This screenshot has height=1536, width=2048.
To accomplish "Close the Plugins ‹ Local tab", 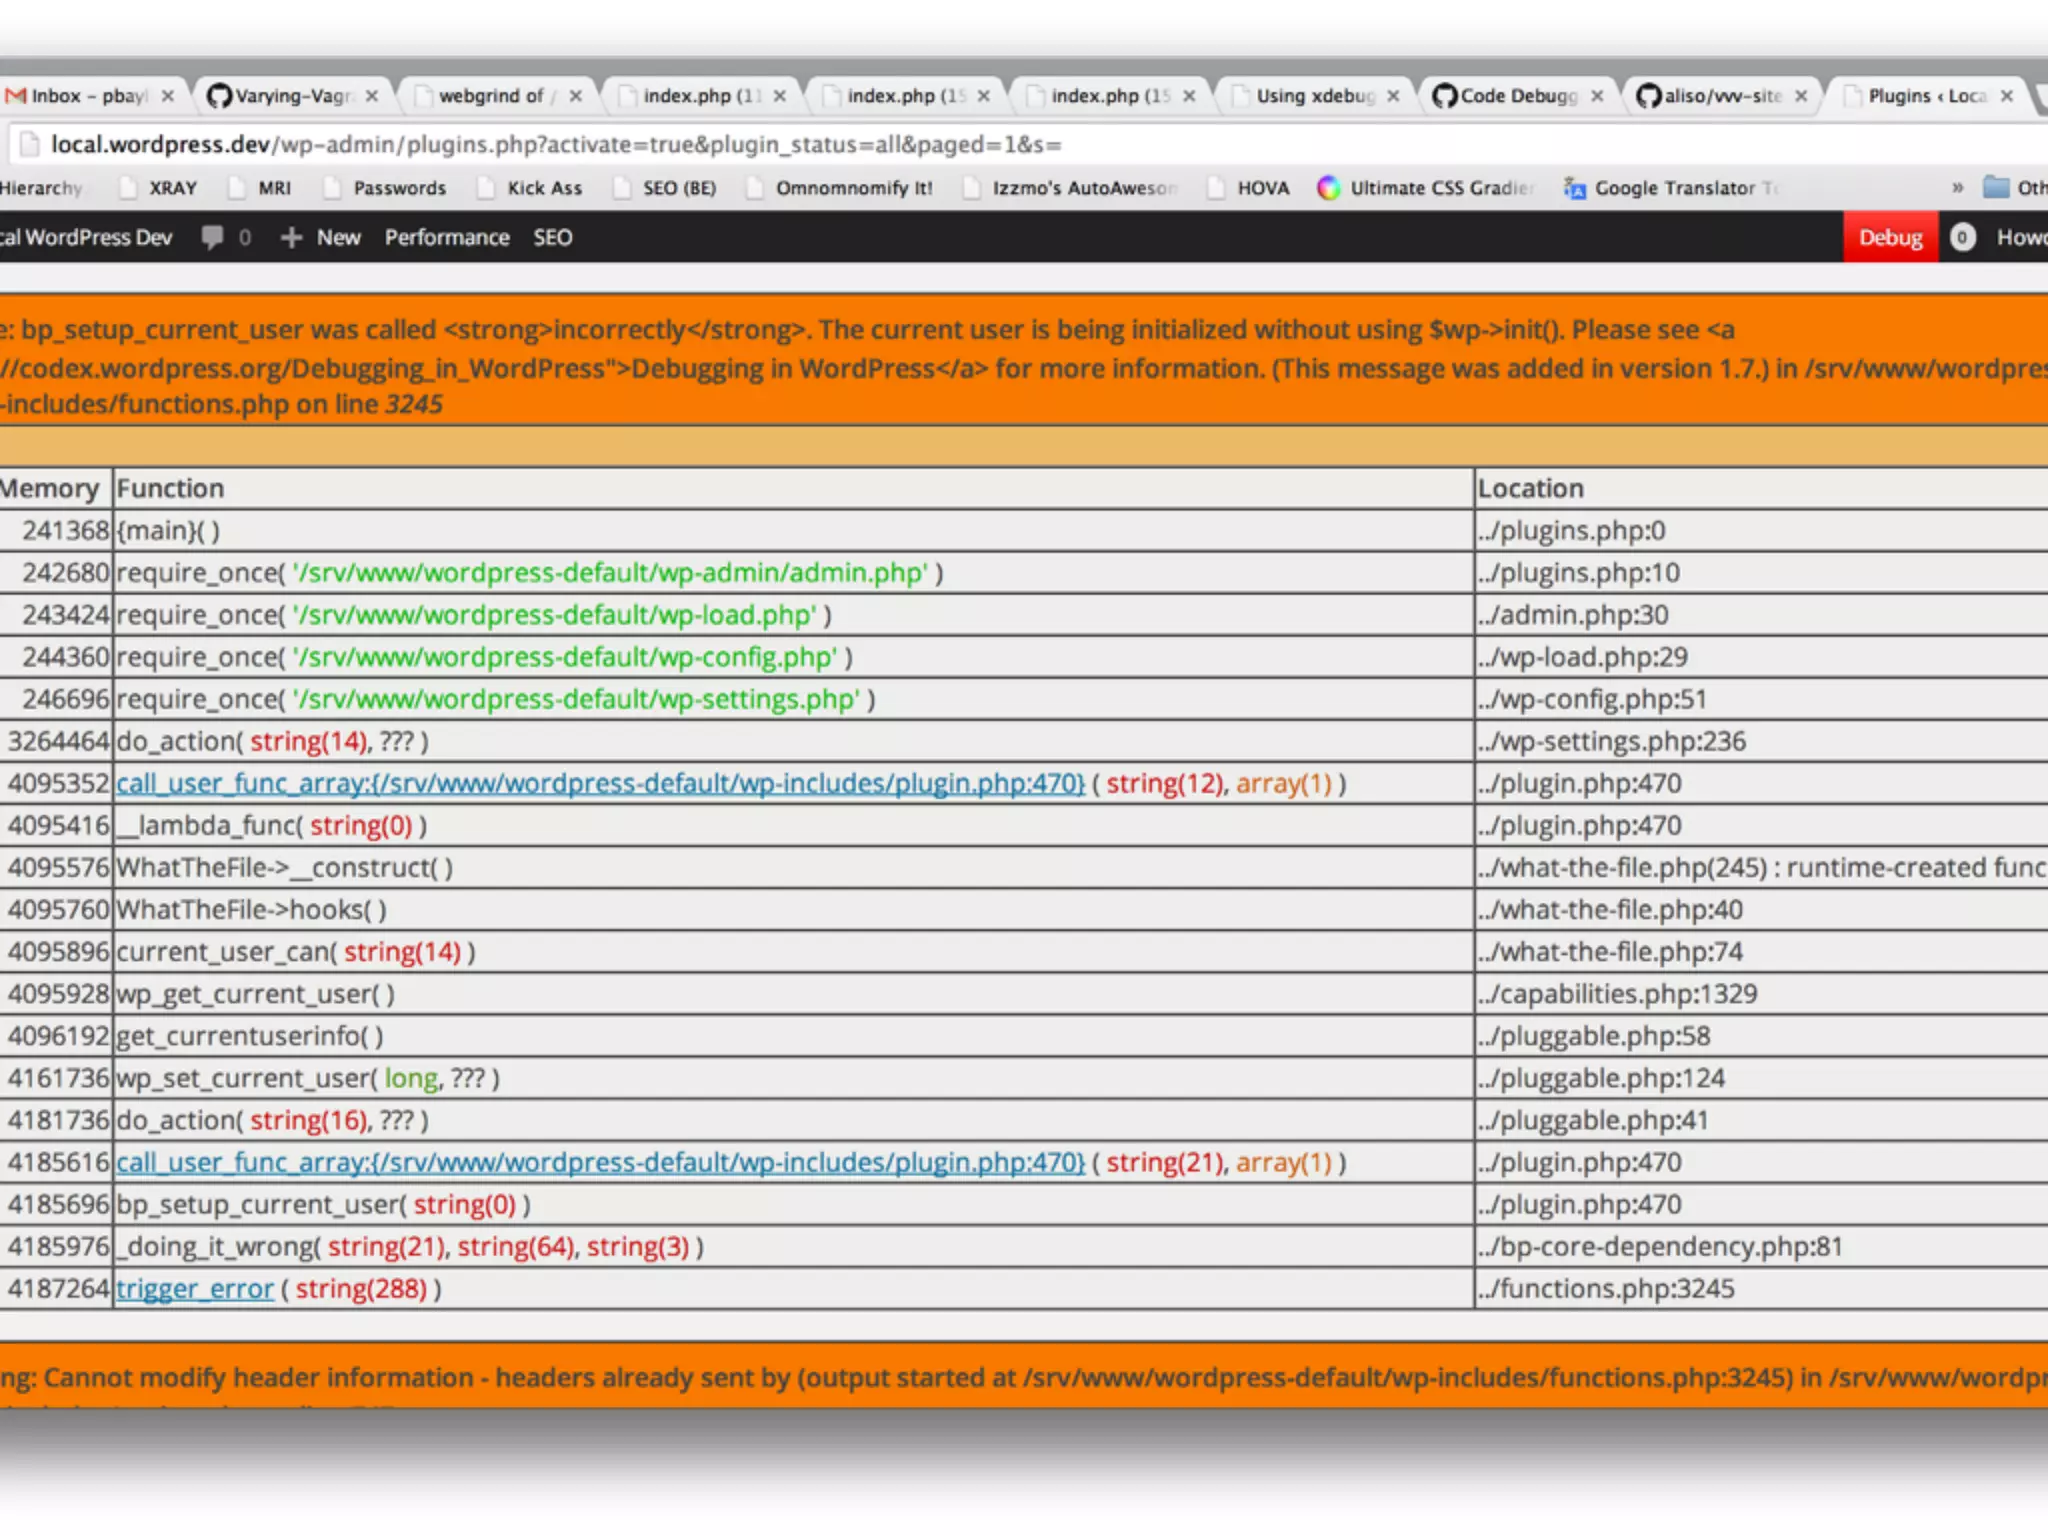I will point(2007,96).
